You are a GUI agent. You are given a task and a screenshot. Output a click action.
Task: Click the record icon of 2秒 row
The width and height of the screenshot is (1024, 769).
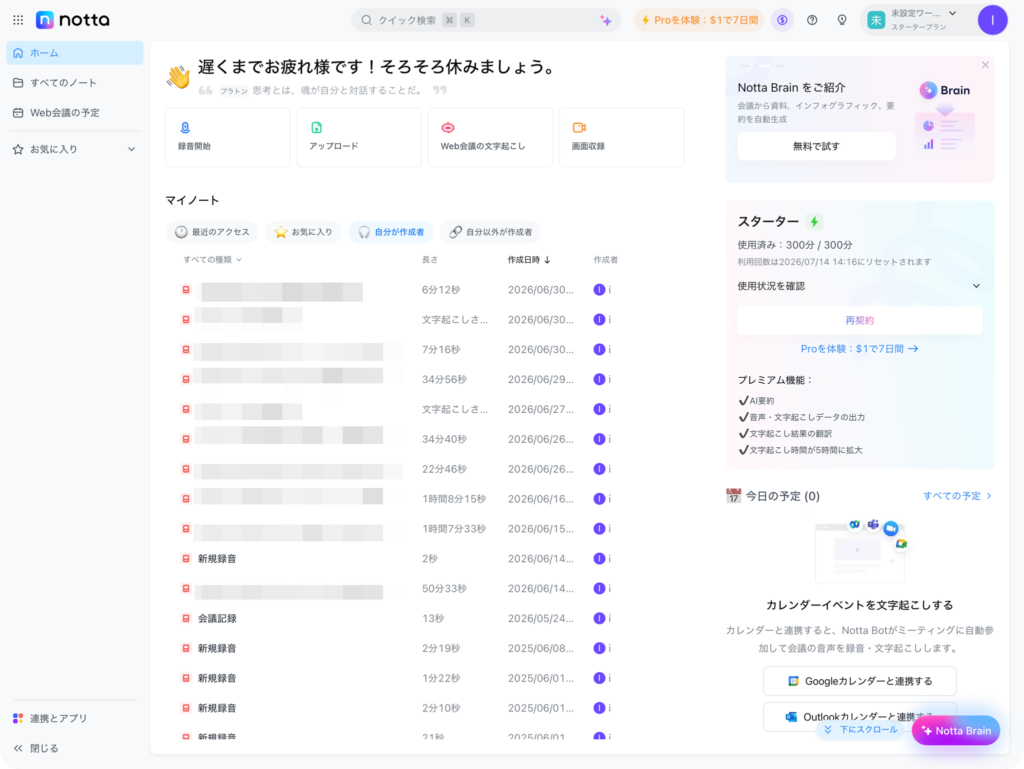pos(186,559)
